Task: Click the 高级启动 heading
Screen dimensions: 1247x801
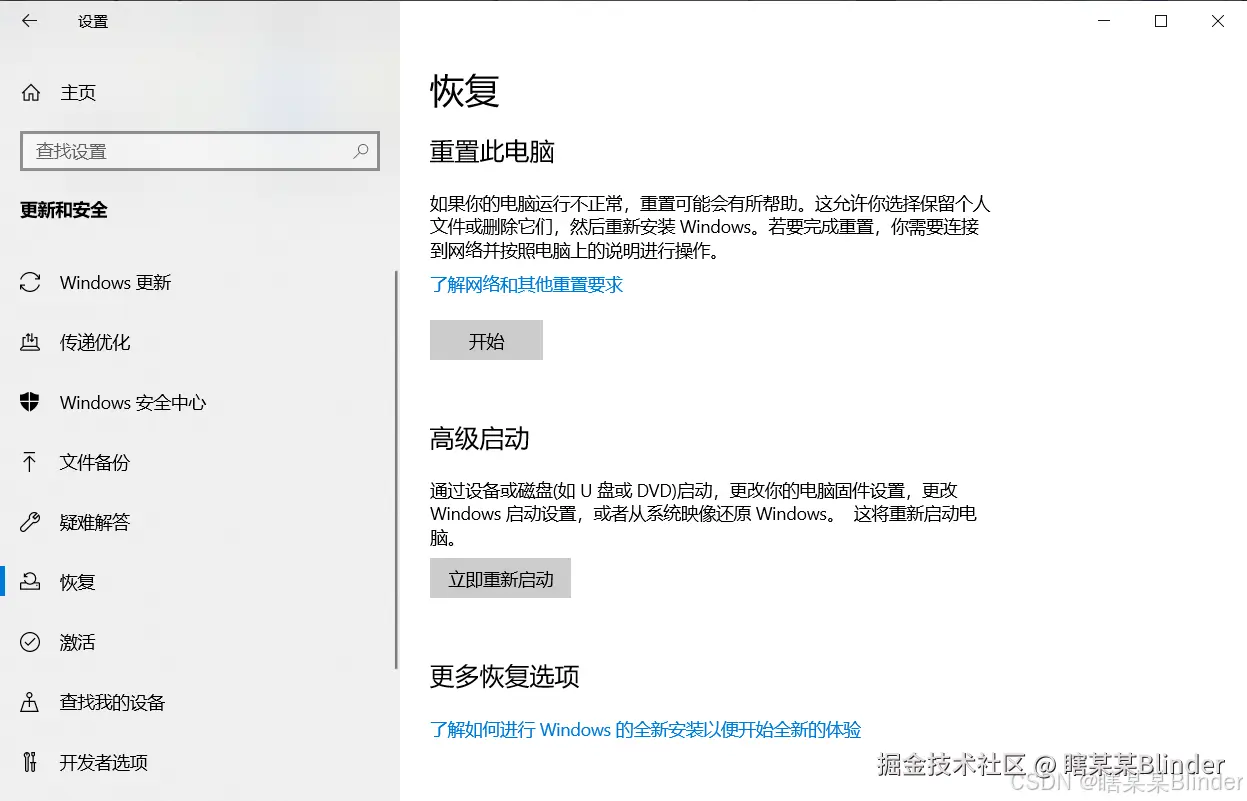Action: 480,439
